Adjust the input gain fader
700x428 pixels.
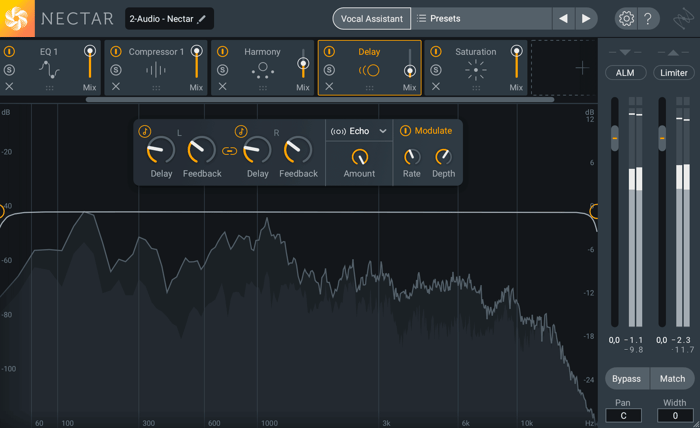point(615,138)
